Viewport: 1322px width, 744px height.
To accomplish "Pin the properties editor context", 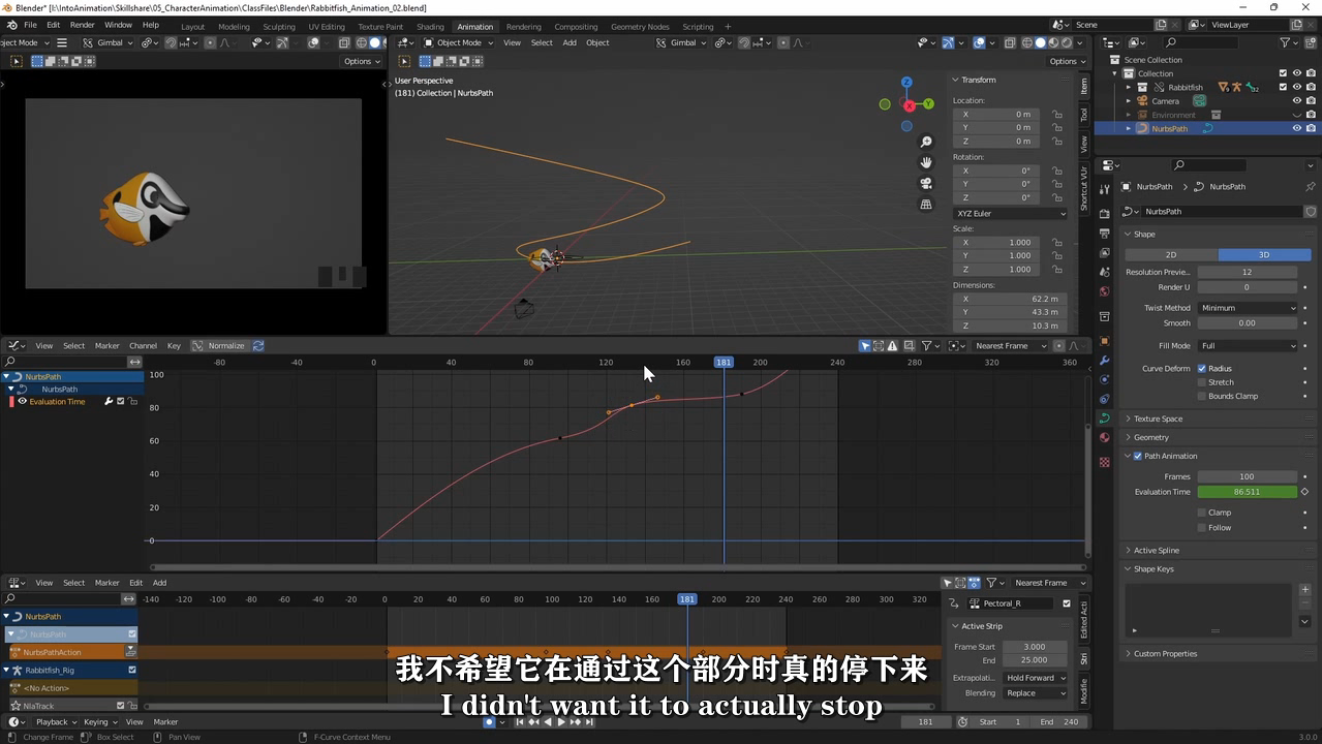I will click(1310, 187).
